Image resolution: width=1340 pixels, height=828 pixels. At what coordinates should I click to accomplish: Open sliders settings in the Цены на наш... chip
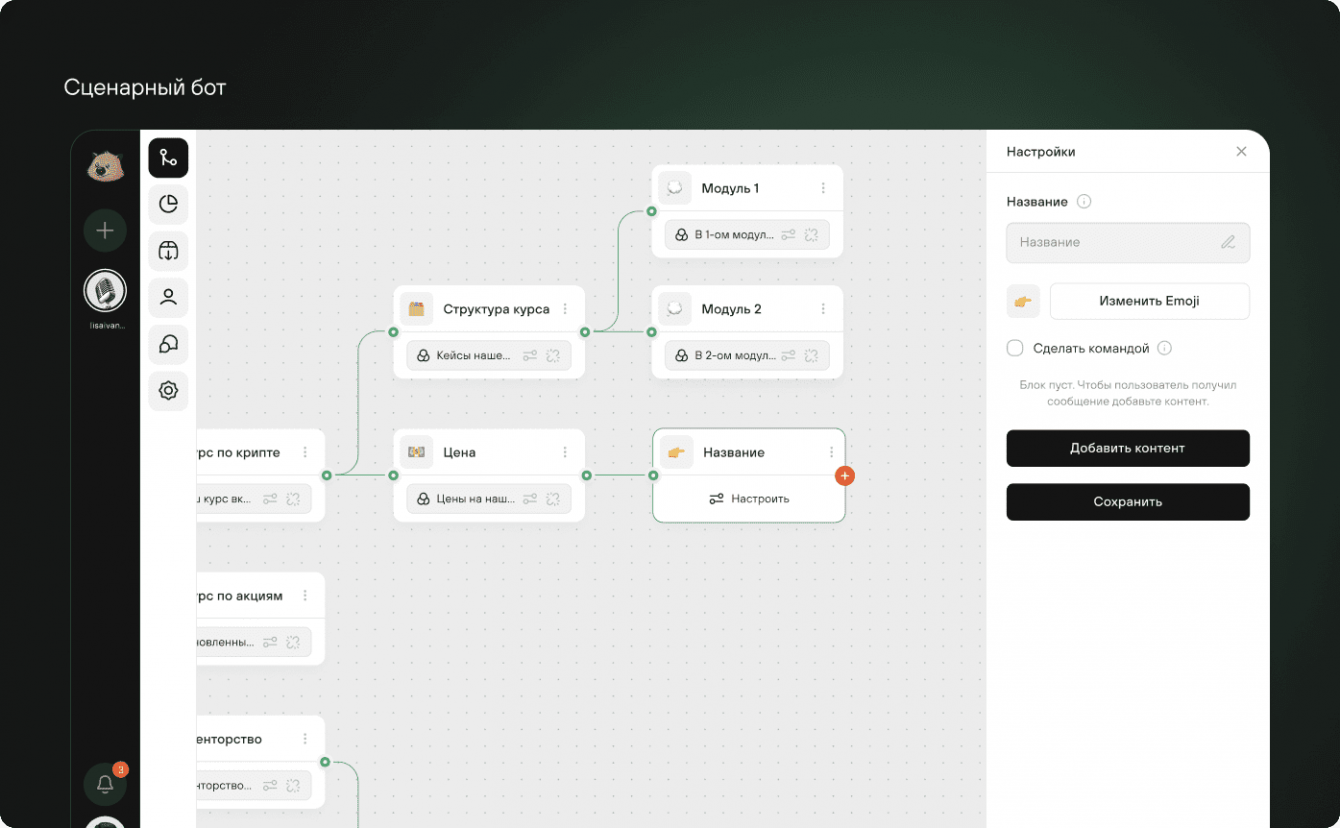pyautogui.click(x=530, y=498)
